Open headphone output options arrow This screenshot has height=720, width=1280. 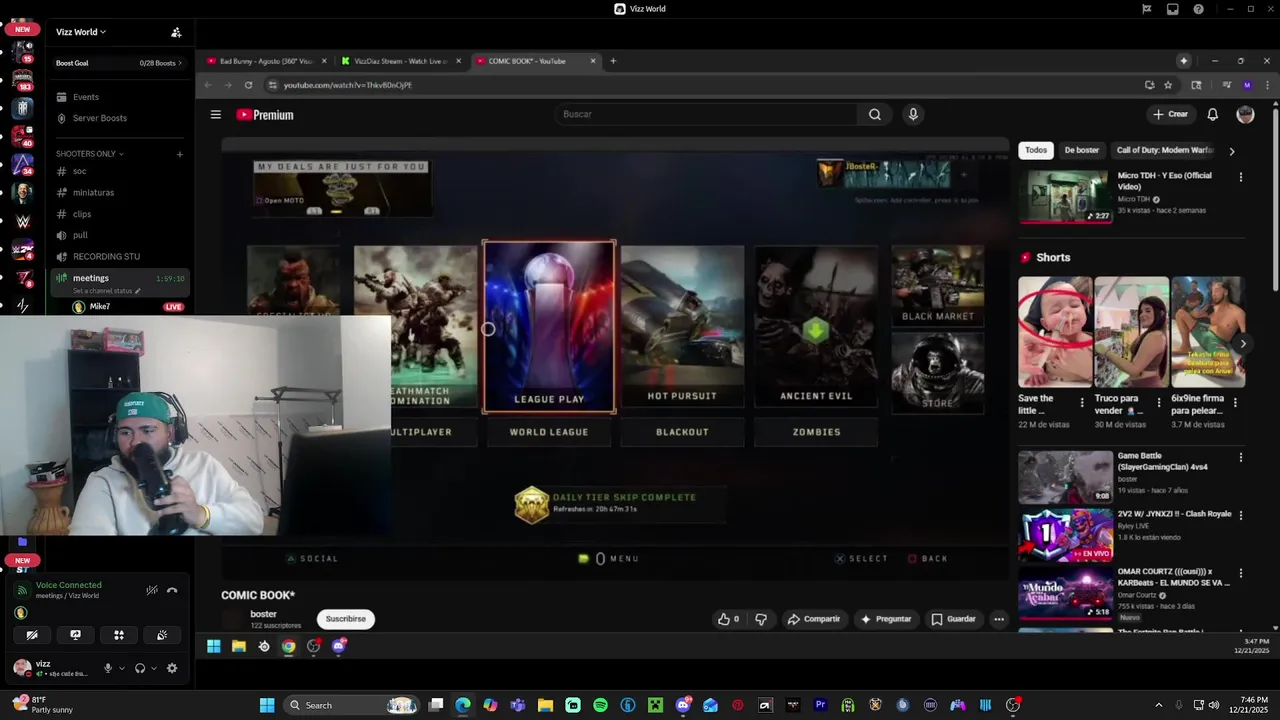point(154,668)
